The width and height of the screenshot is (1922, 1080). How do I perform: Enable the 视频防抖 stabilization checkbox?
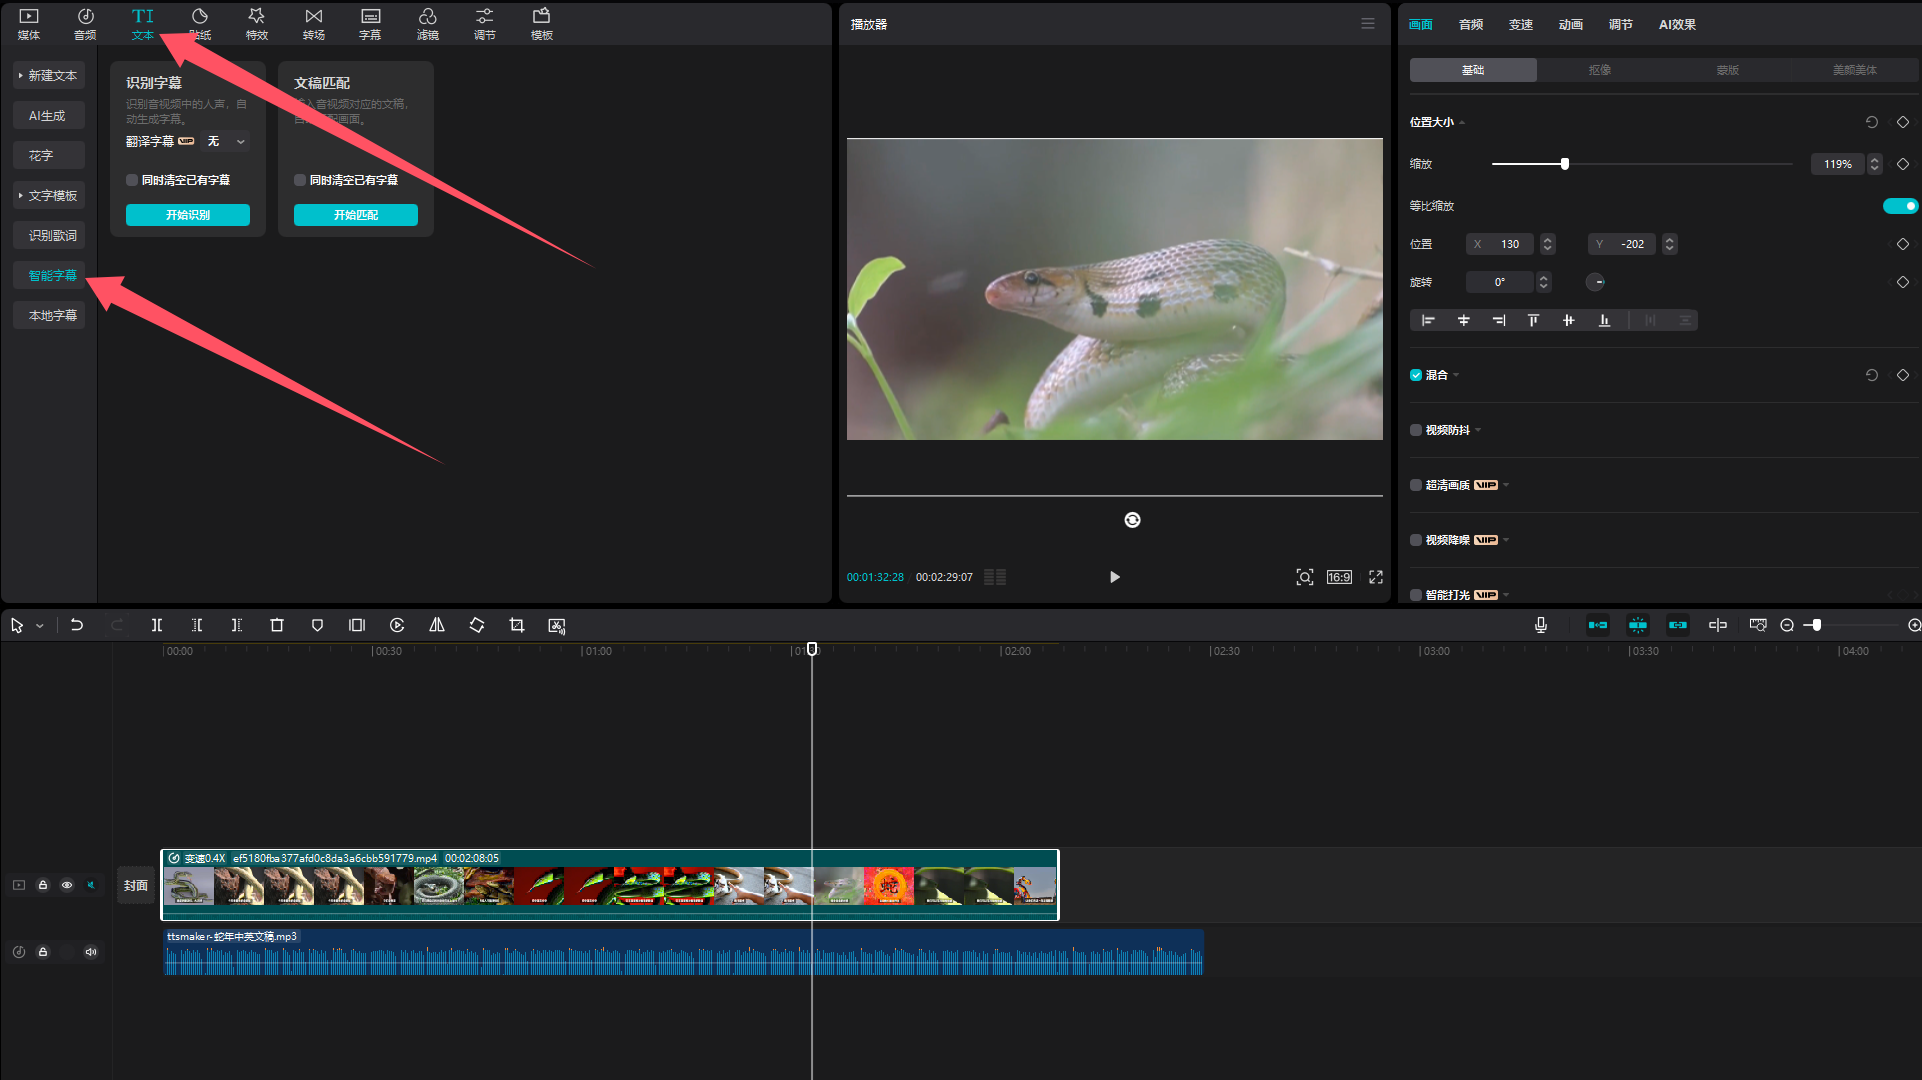(1416, 430)
